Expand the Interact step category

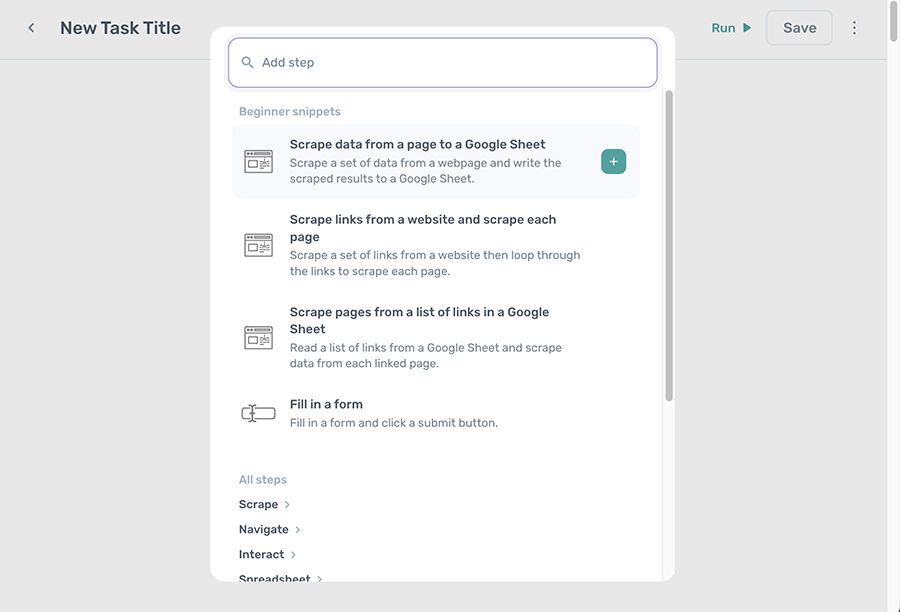(260, 554)
